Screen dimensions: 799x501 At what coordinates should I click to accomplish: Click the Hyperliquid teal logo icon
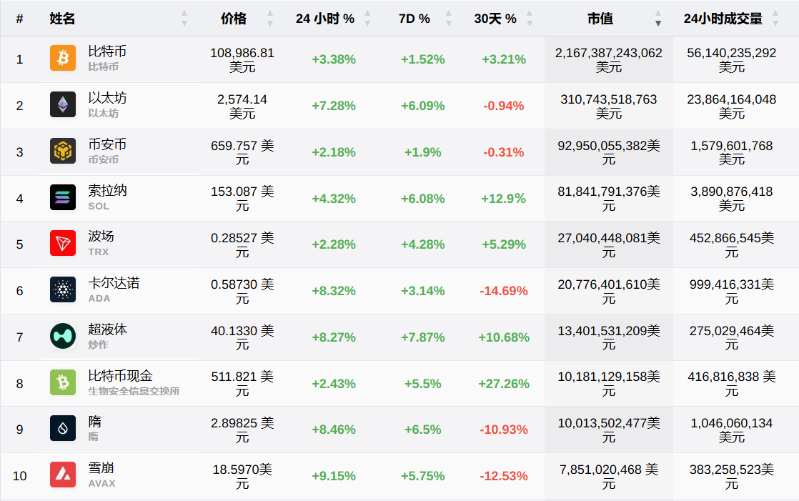(63, 336)
